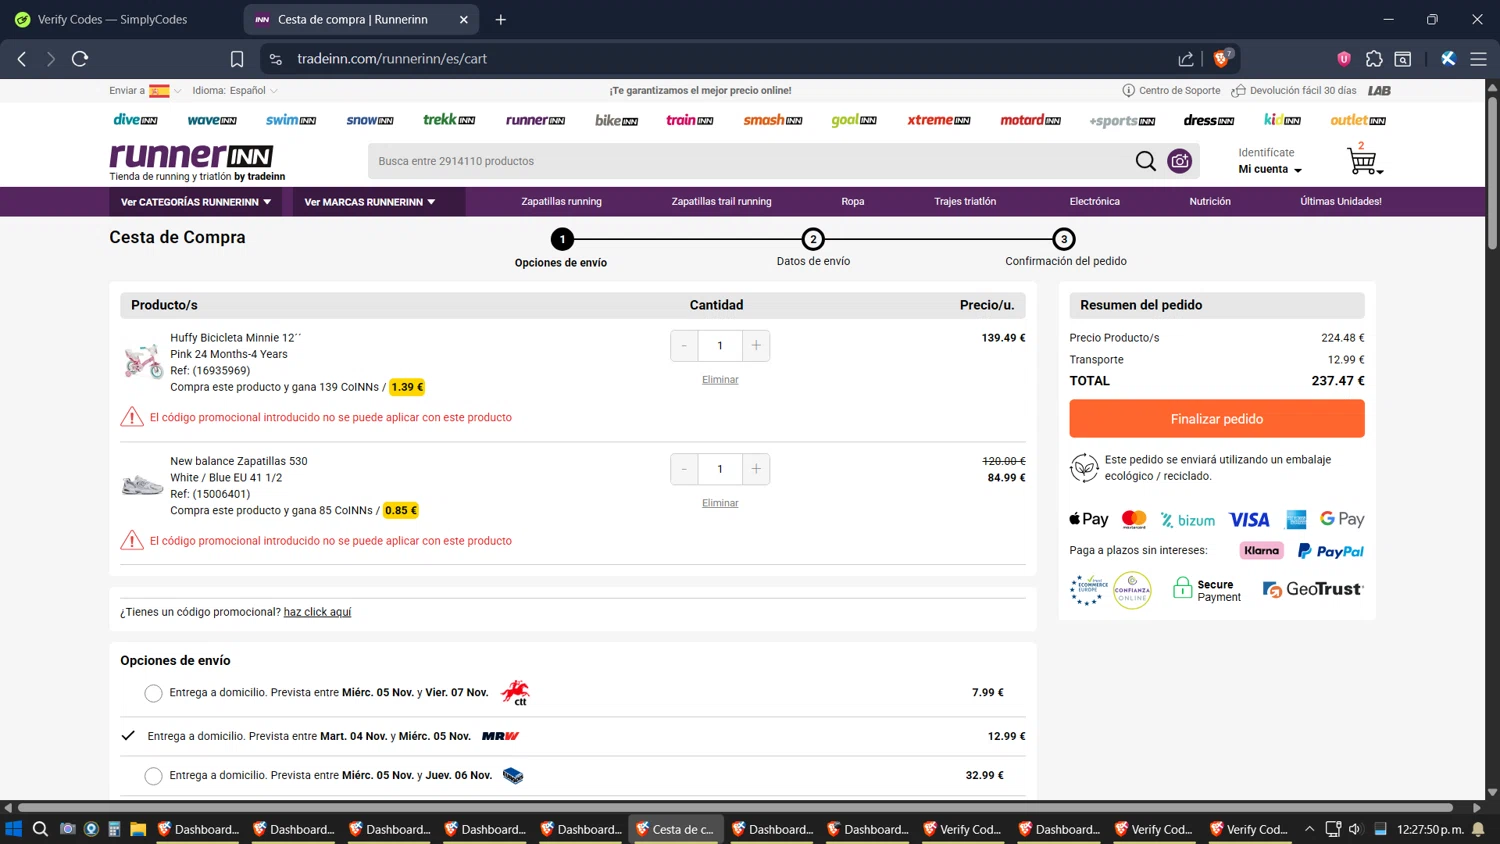Open Centro de Soporte link
The image size is (1500, 844).
click(x=1171, y=91)
